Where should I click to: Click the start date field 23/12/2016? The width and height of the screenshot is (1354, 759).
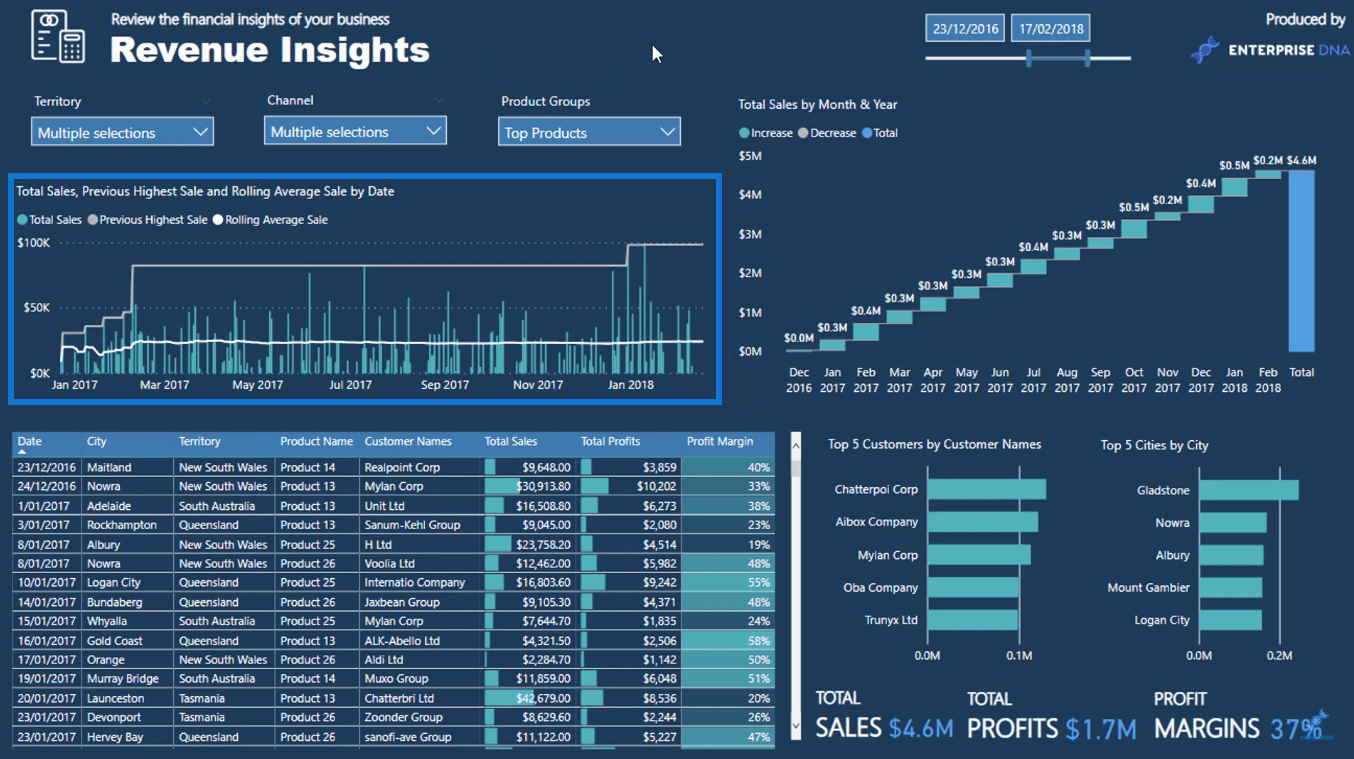[x=966, y=28]
